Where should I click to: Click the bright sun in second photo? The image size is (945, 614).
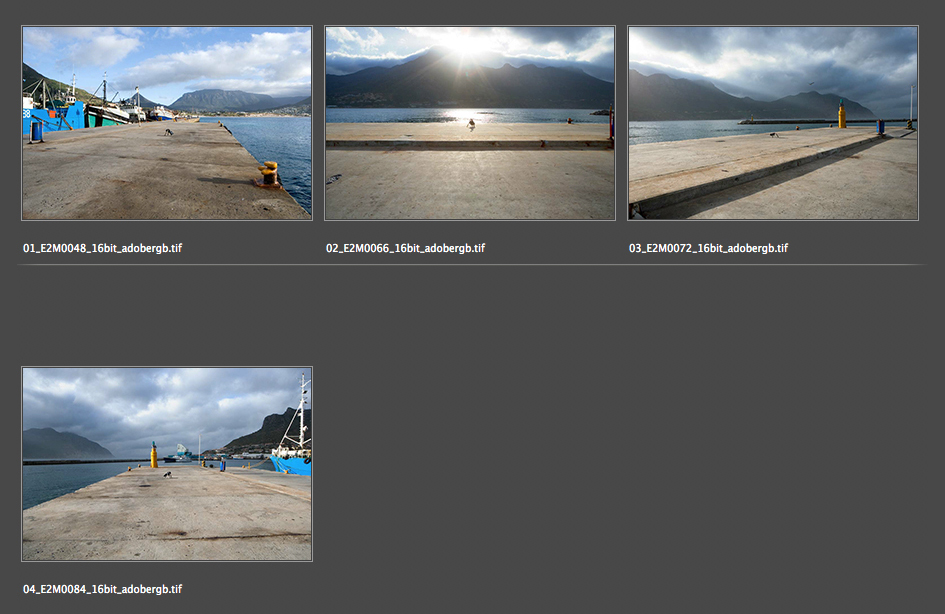pyautogui.click(x=469, y=43)
